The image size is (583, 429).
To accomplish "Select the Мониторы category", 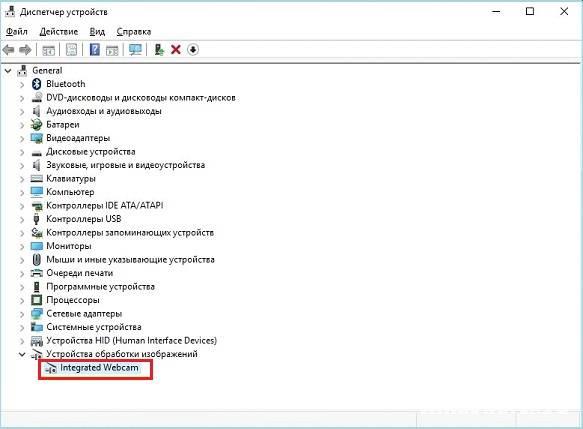I will point(69,246).
